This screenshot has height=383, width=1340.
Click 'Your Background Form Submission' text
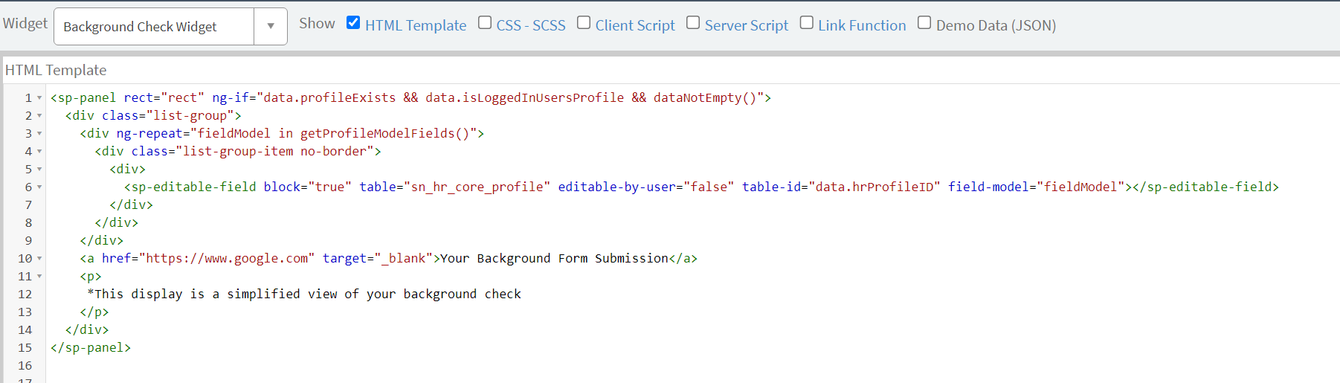pyautogui.click(x=554, y=258)
